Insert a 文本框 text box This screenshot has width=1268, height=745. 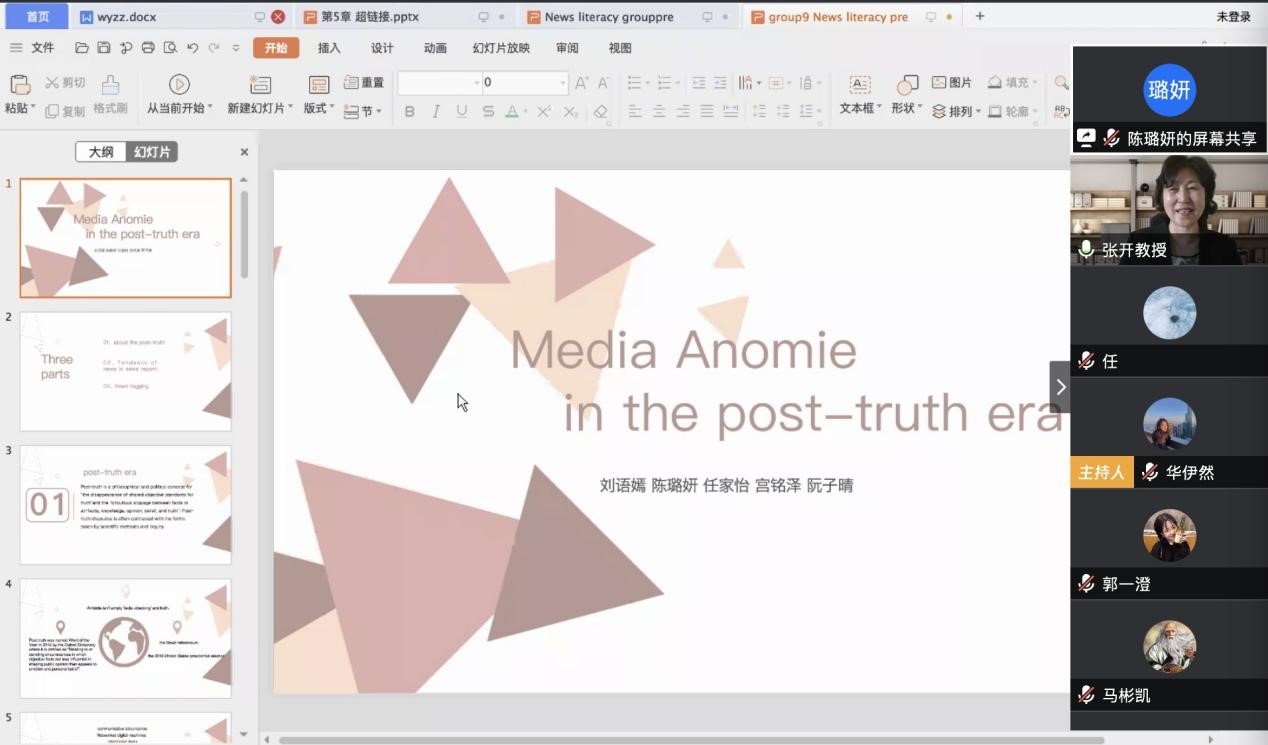tap(859, 85)
